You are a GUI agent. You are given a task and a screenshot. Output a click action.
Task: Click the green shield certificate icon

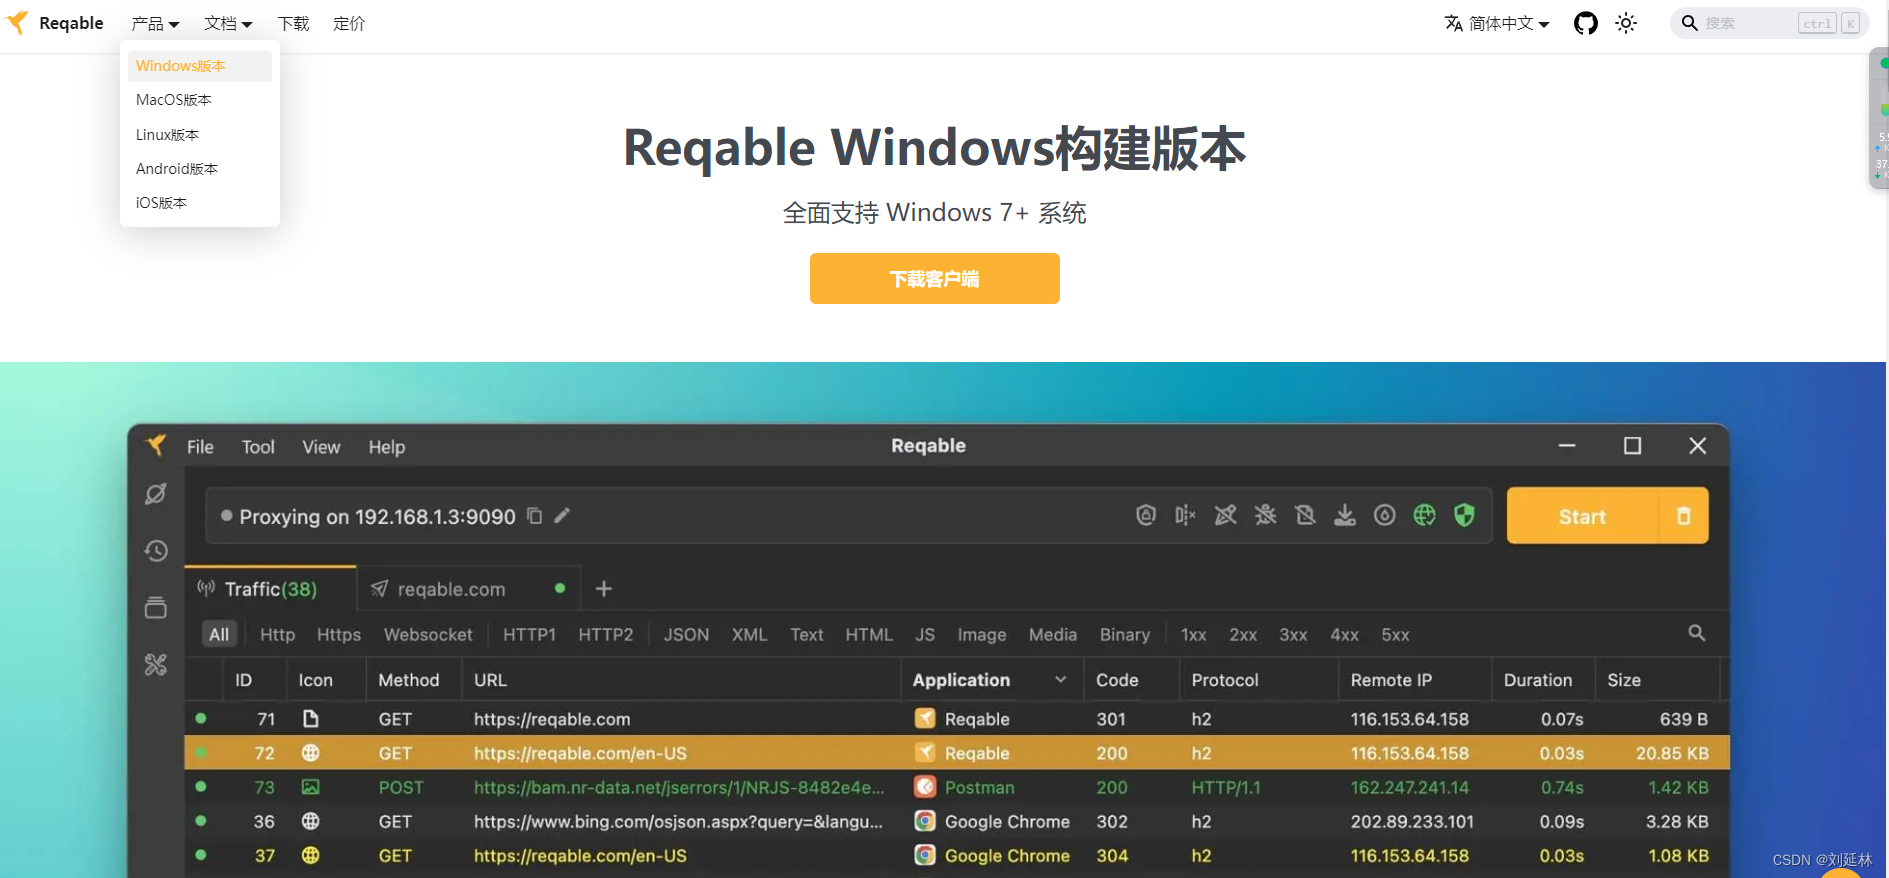click(x=1464, y=515)
